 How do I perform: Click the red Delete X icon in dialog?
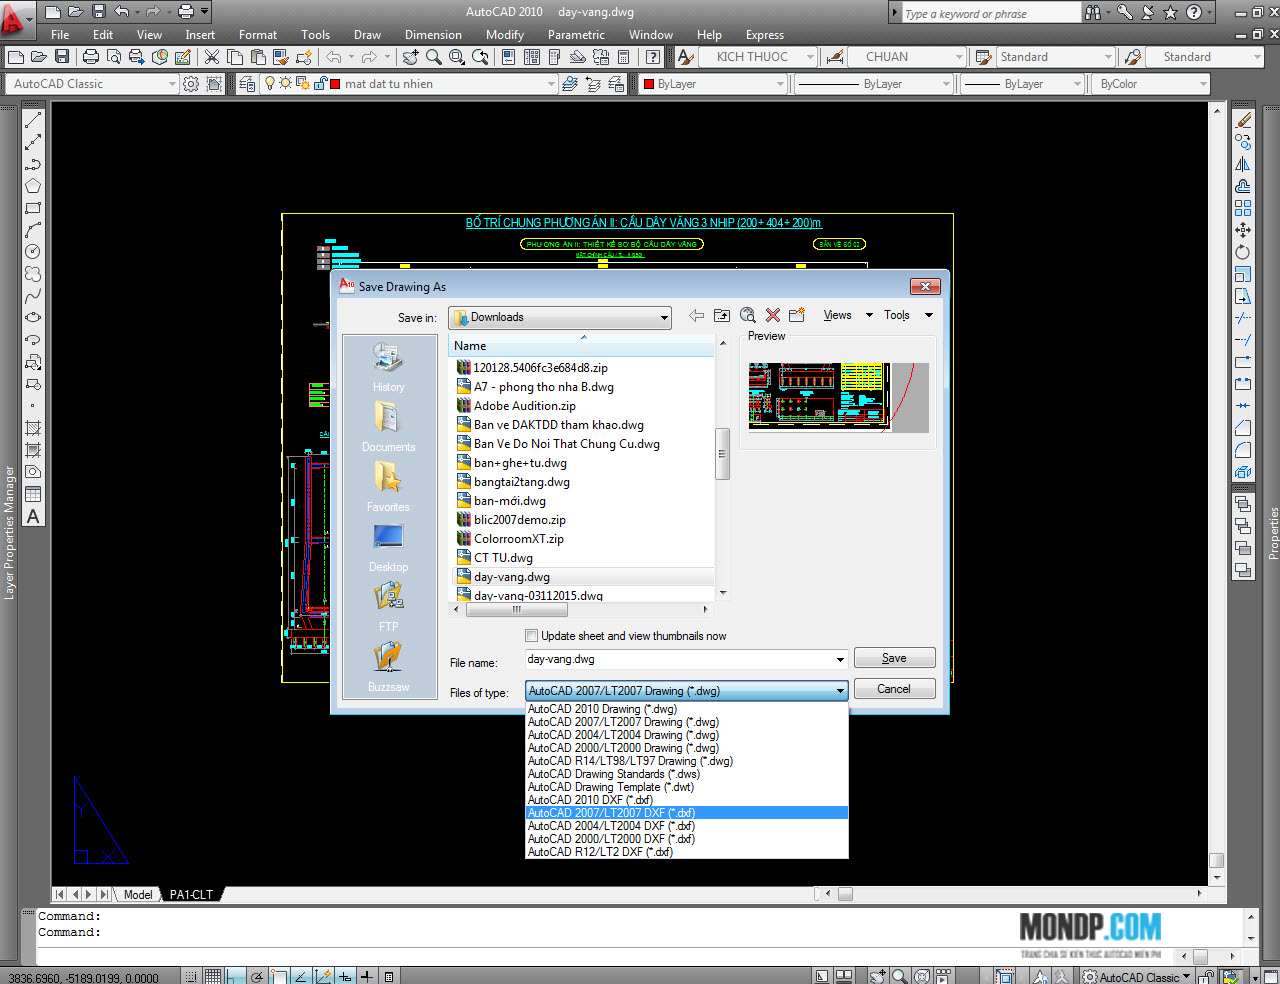tap(772, 315)
